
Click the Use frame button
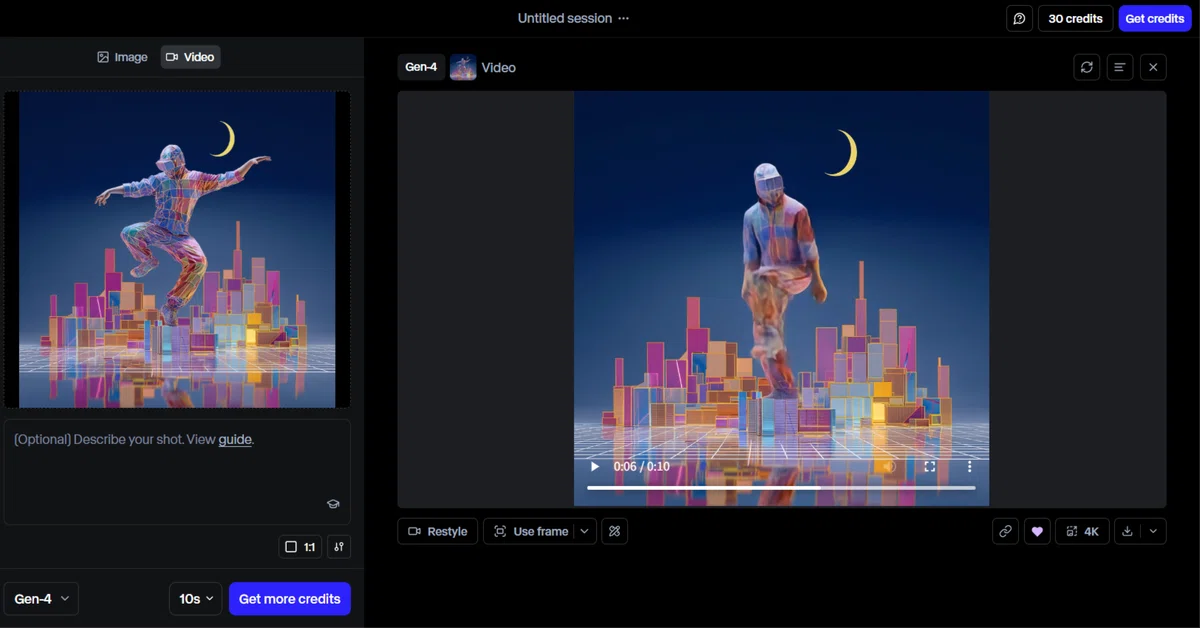click(x=529, y=531)
